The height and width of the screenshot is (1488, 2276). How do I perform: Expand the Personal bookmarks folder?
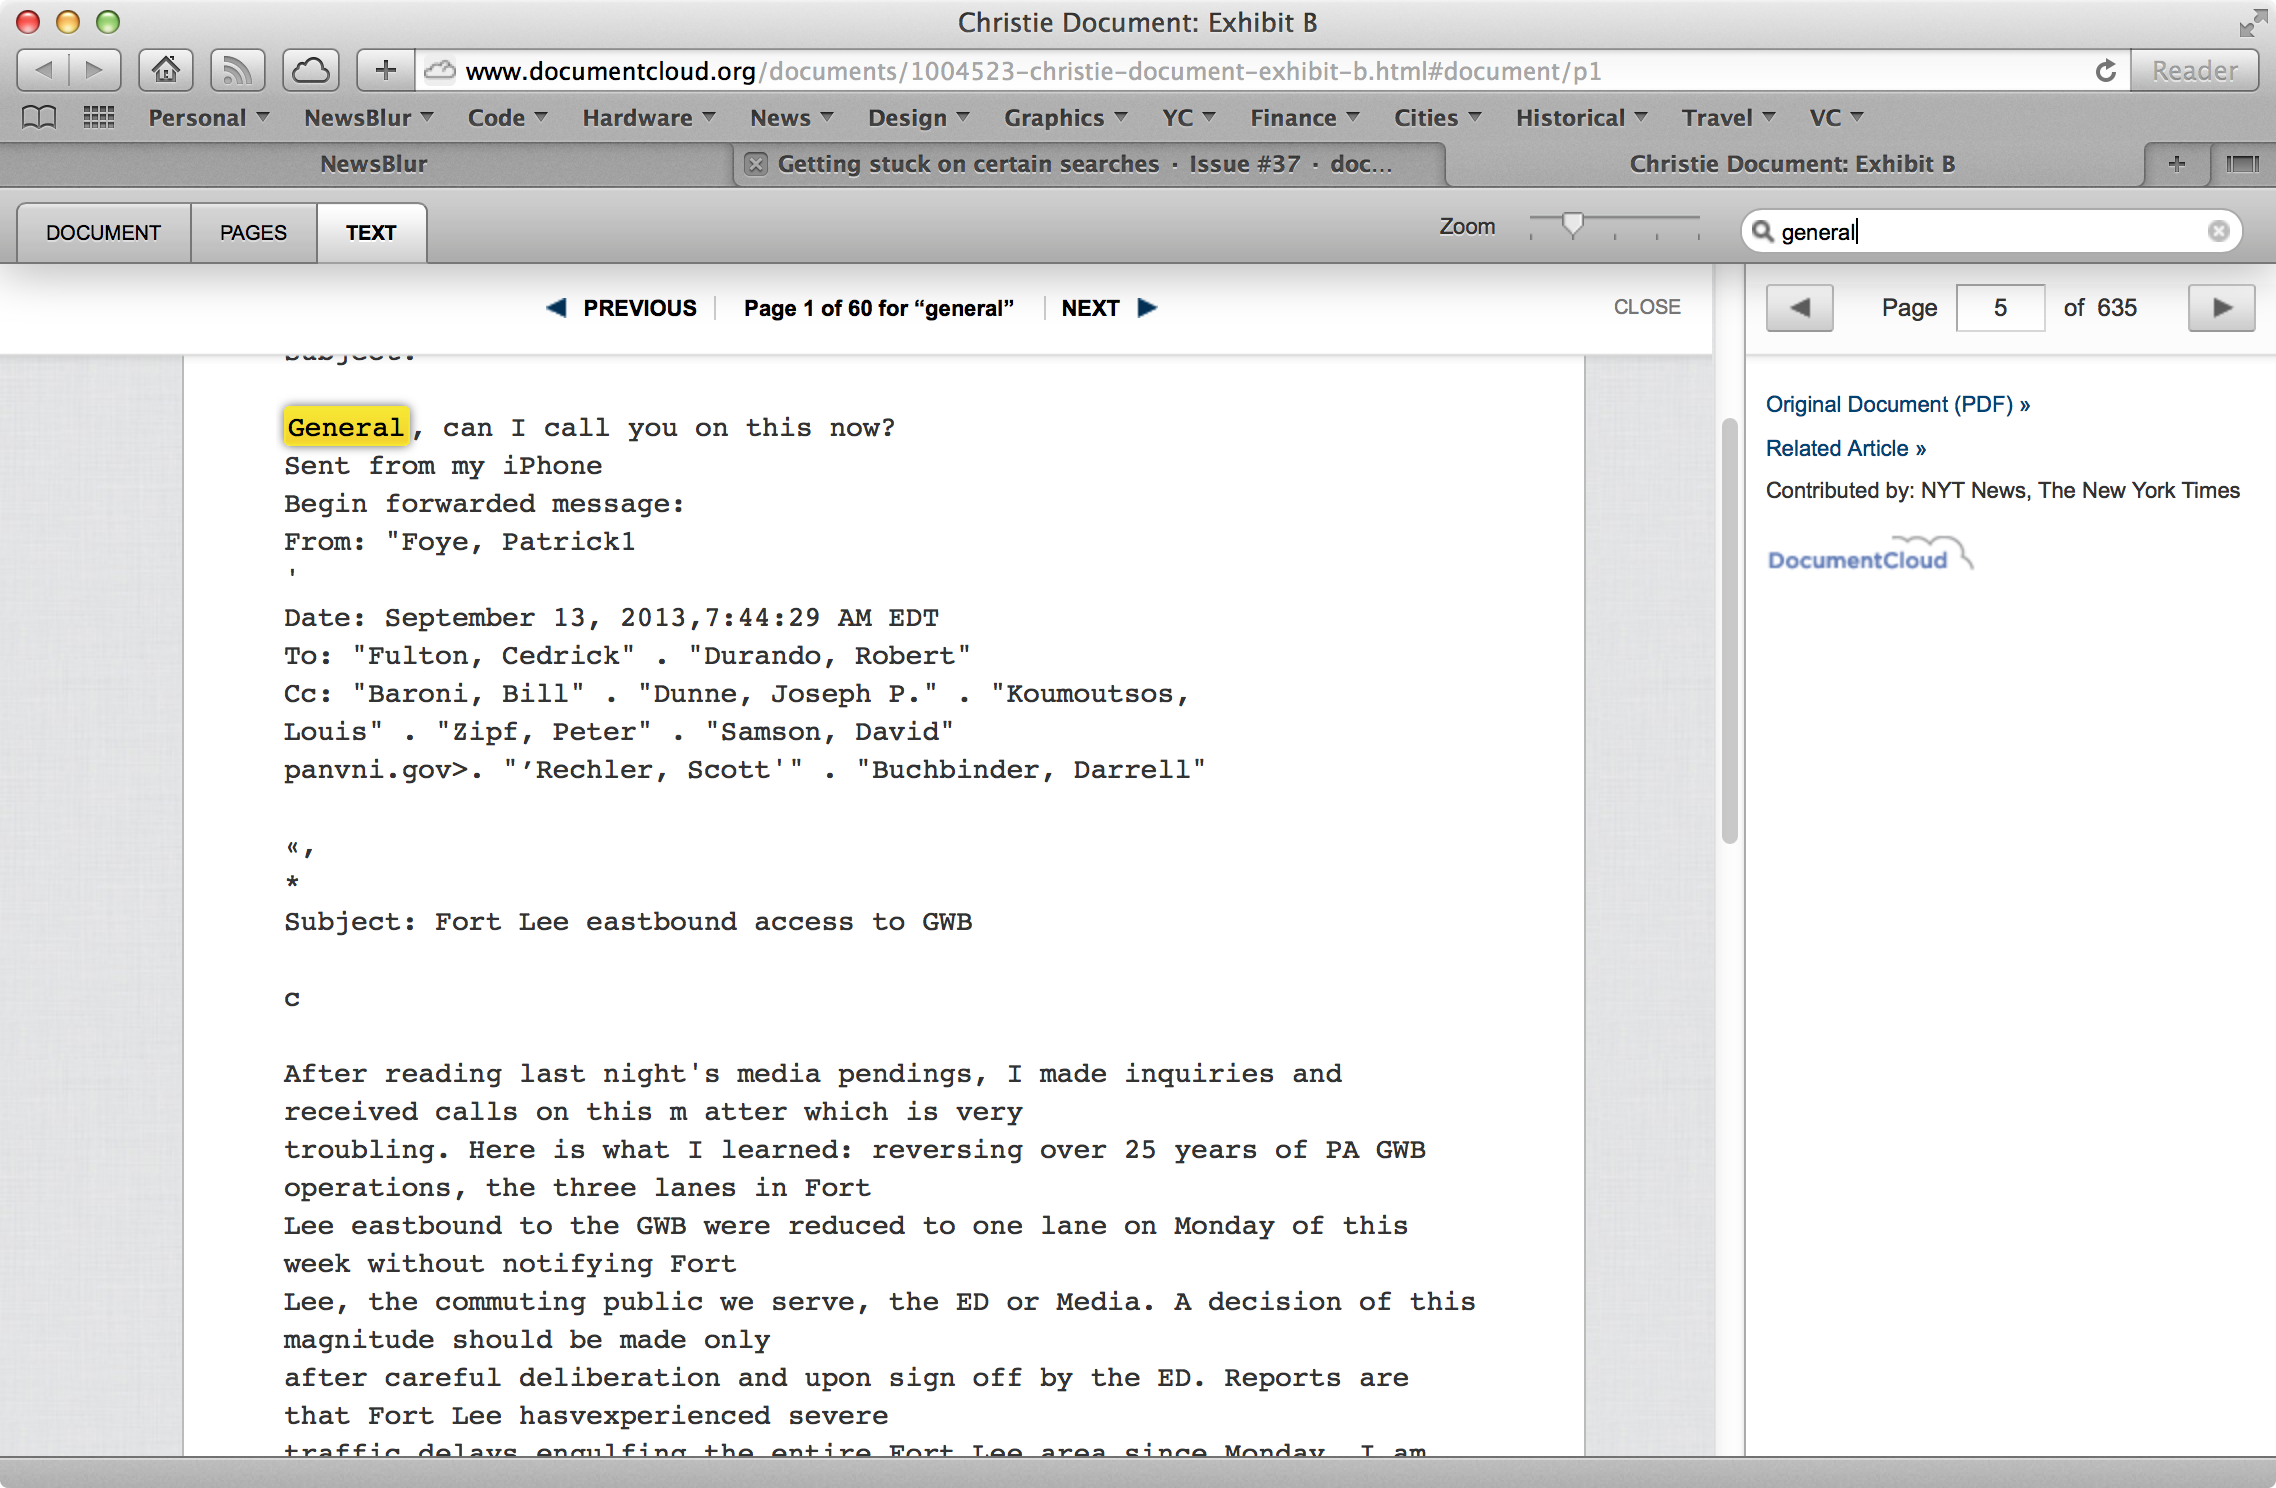tap(209, 118)
